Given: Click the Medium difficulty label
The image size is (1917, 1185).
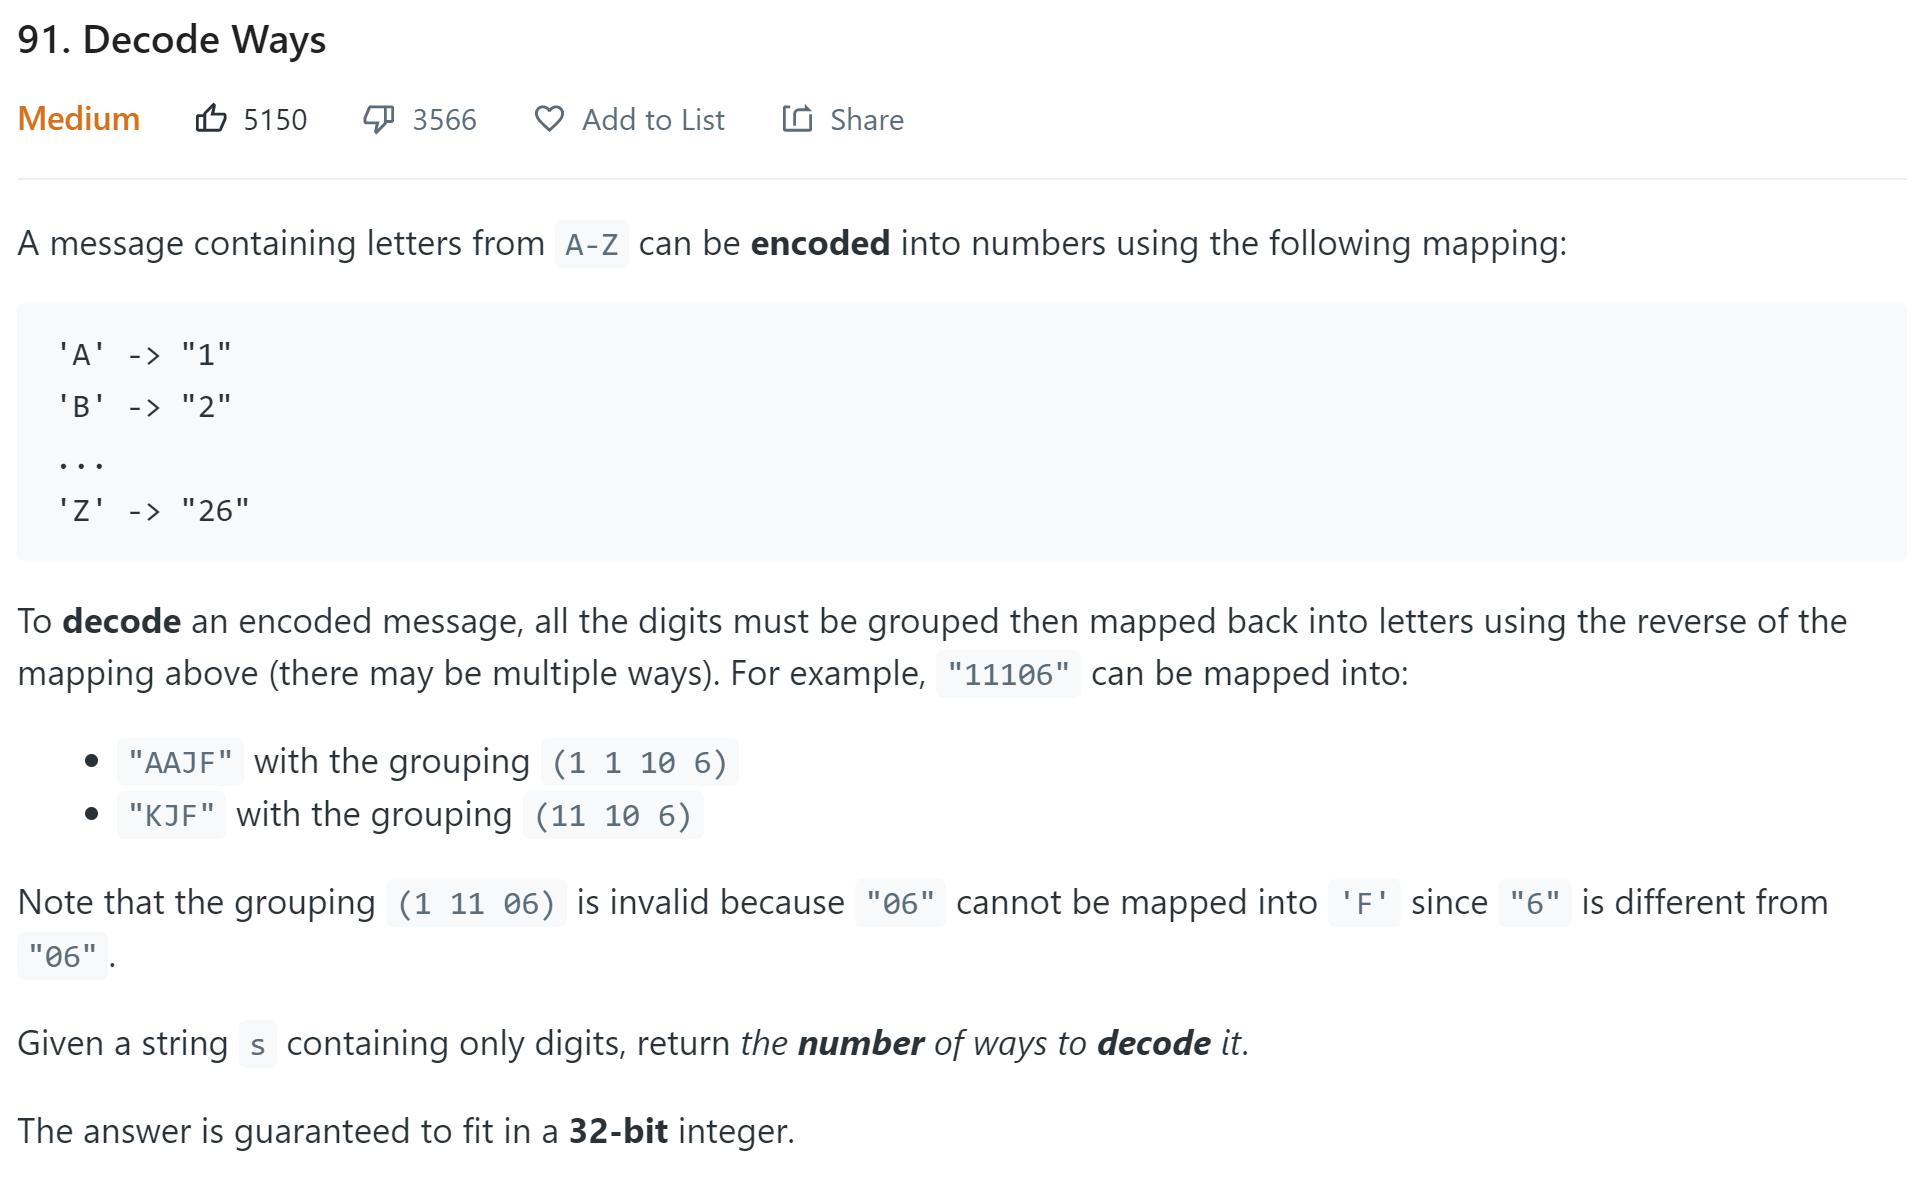Looking at the screenshot, I should (79, 119).
